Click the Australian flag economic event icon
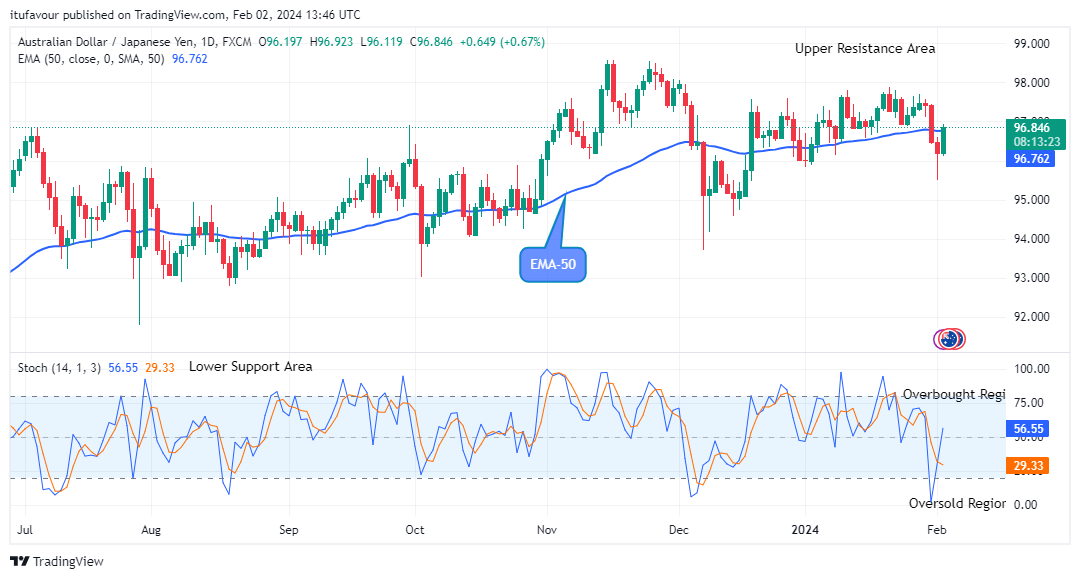The width and height of the screenshot is (1080, 579). click(945, 339)
